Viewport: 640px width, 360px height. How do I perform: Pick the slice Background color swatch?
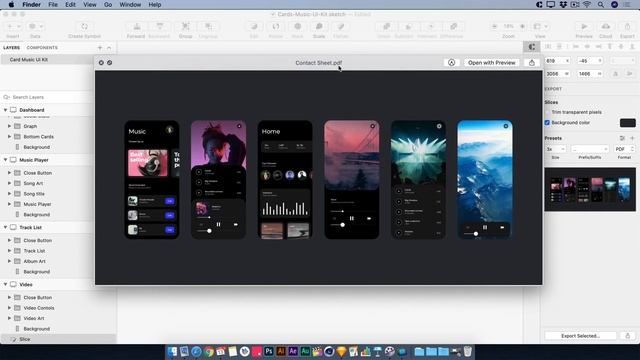(627, 122)
